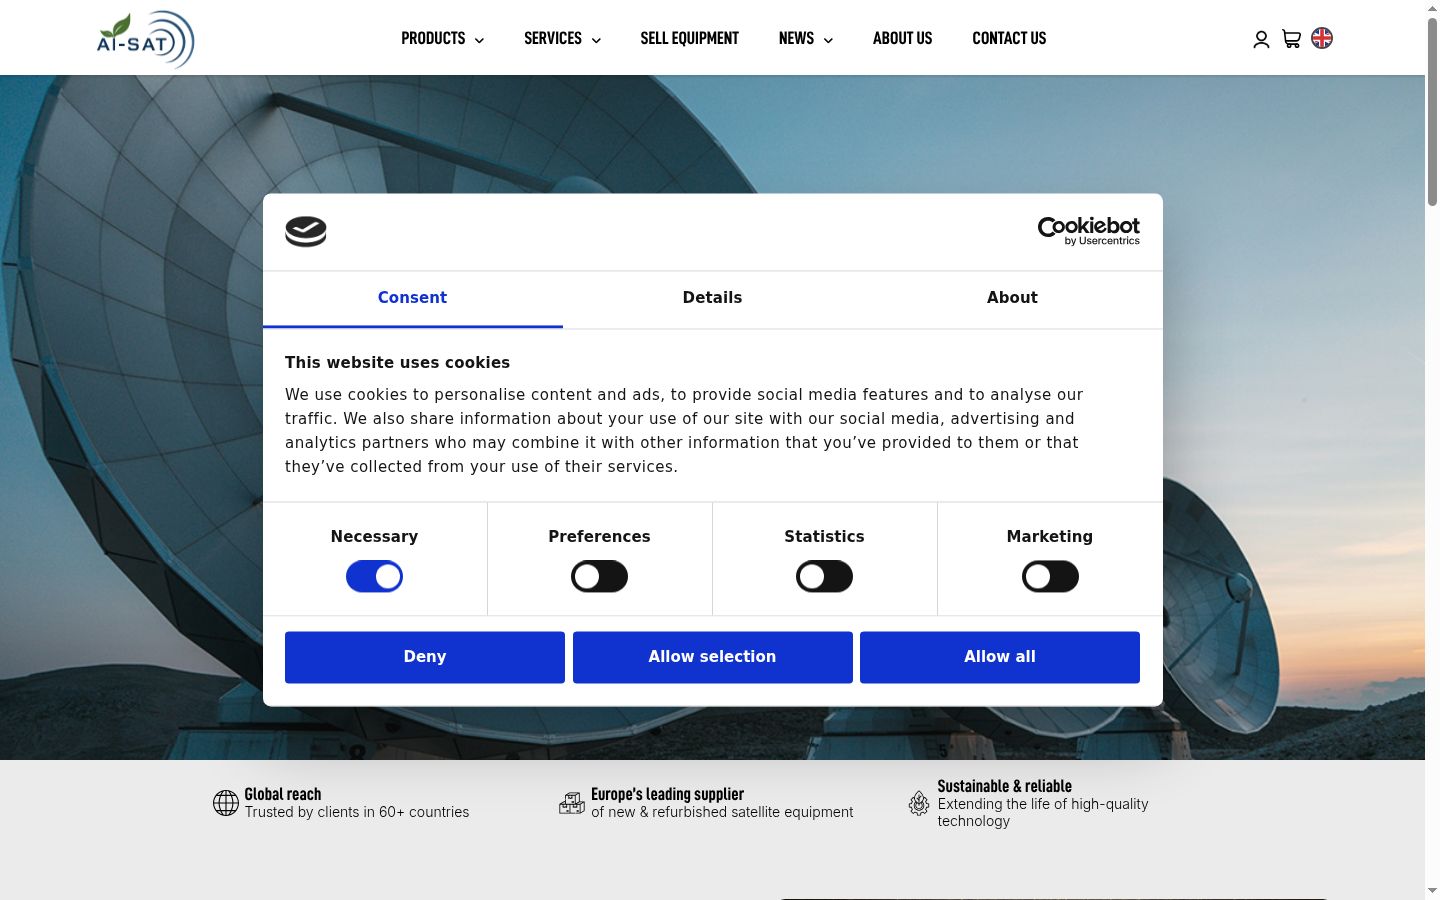
Task: Open the News navigation item
Action: pyautogui.click(x=796, y=38)
